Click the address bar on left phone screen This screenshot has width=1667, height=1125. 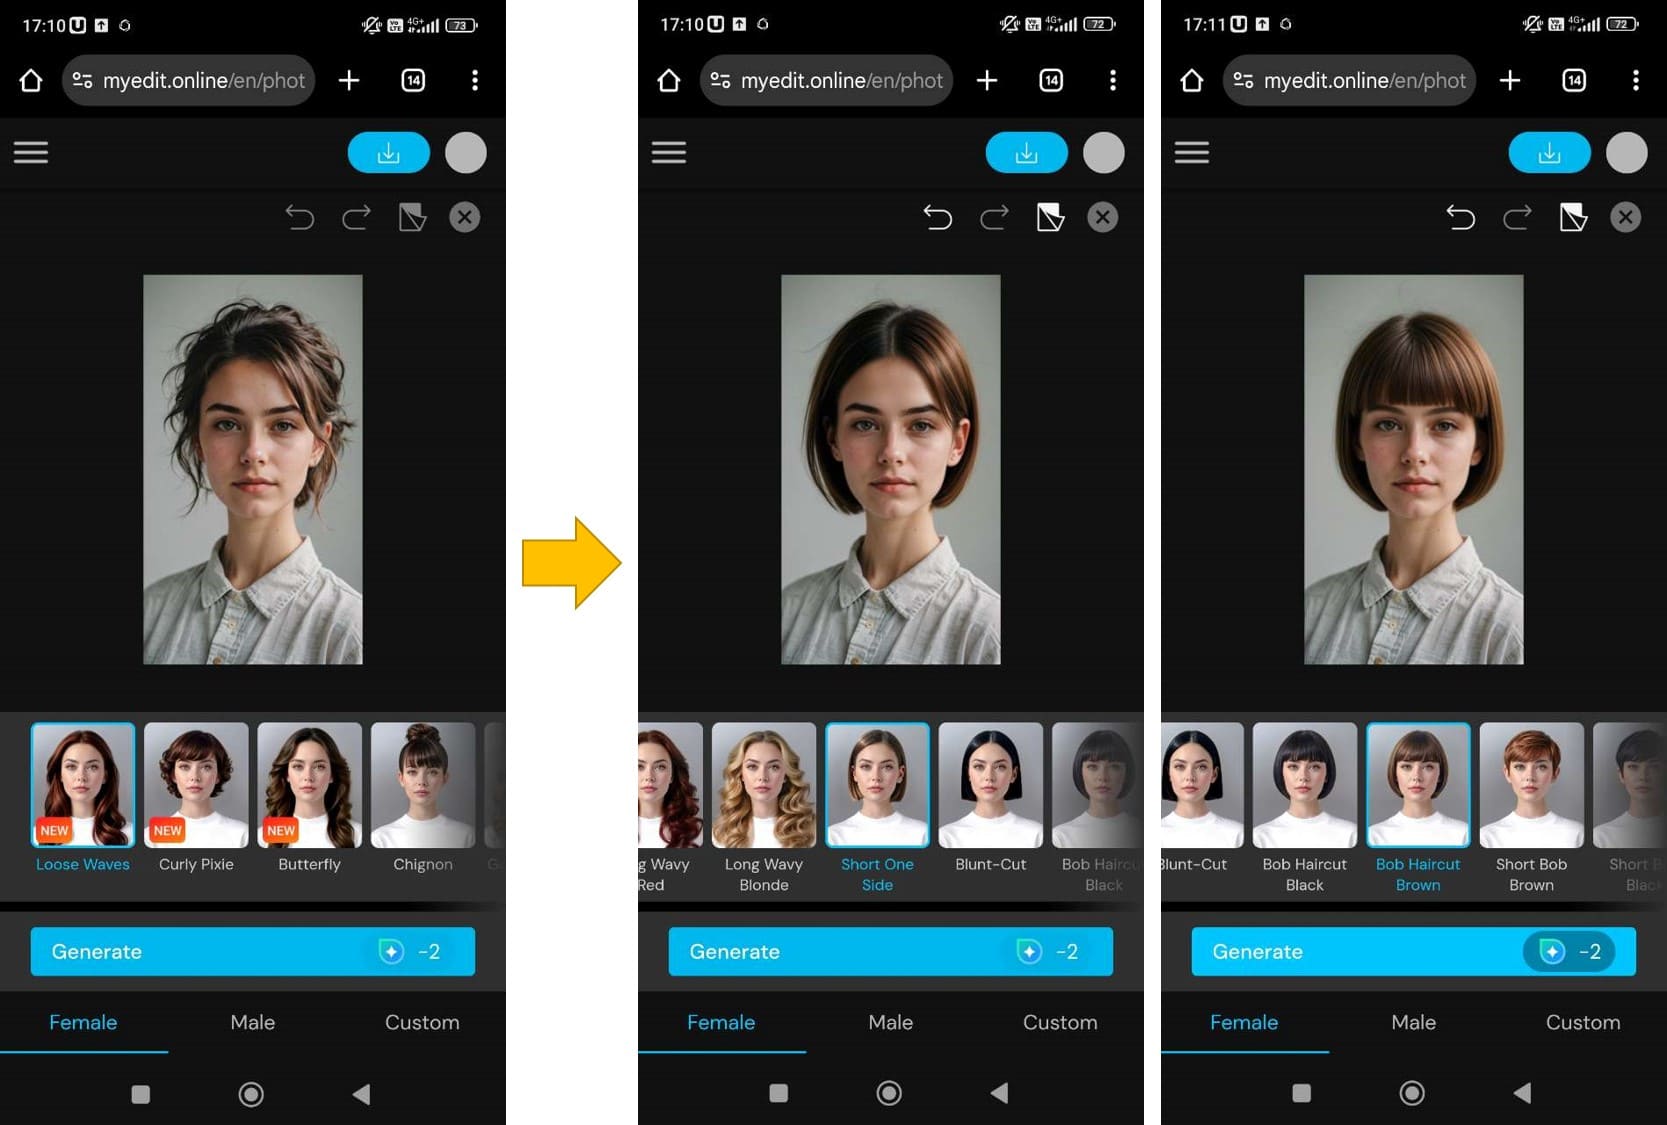(189, 80)
